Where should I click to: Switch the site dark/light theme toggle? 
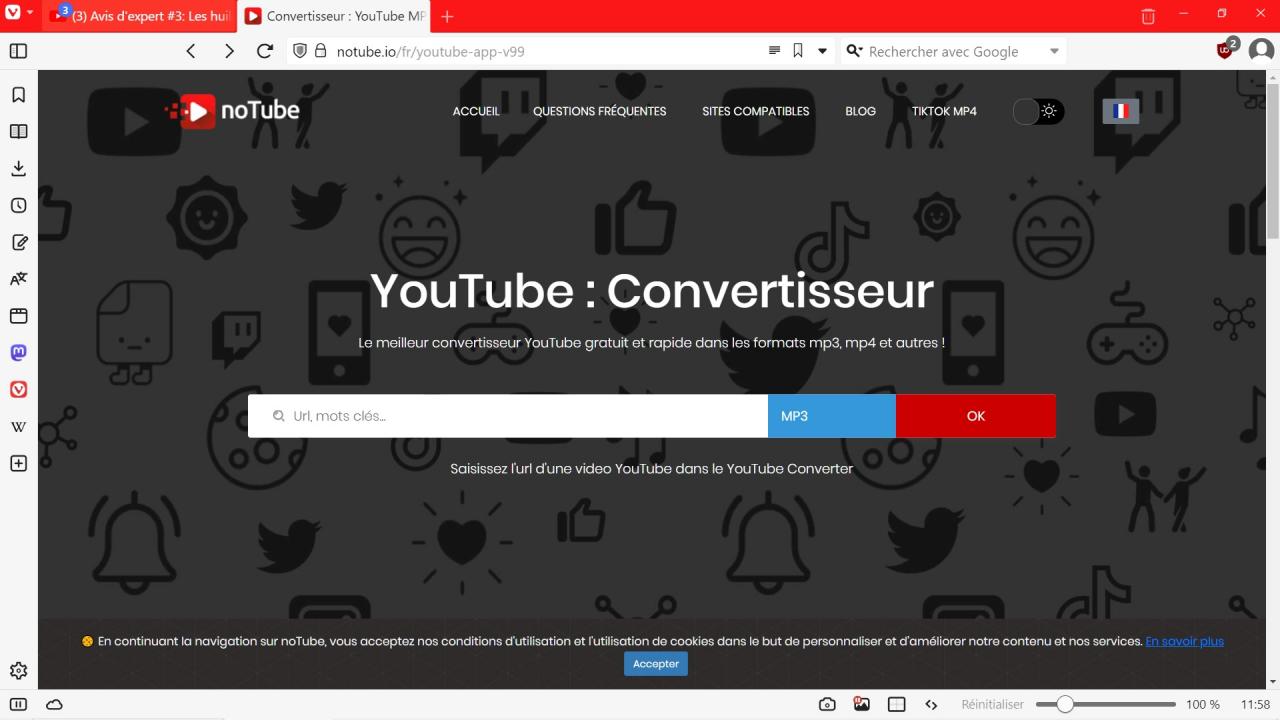1039,111
